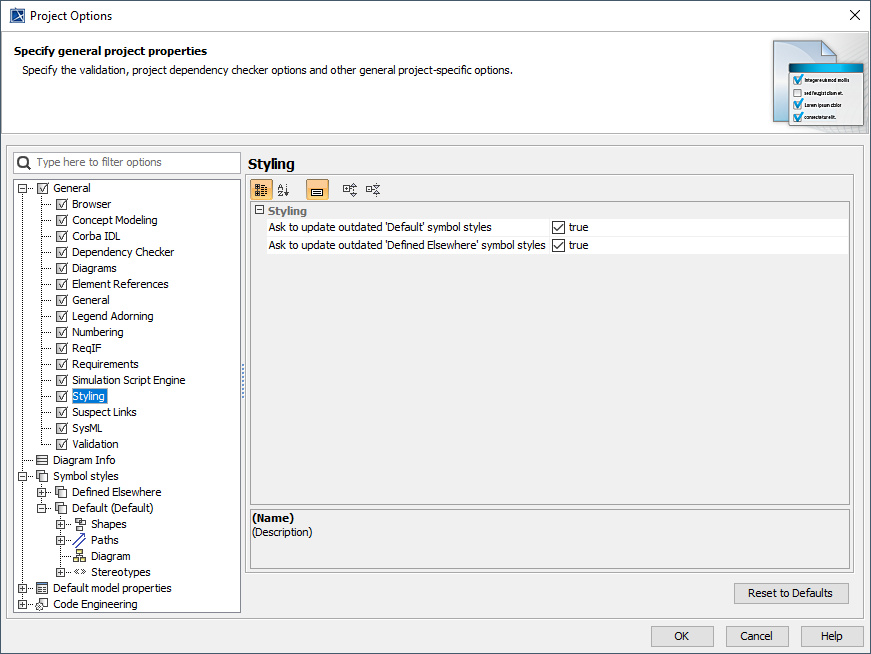The height and width of the screenshot is (654, 871).
Task: Uncheck 'Default' symbol styles update checkbox
Action: tap(558, 227)
